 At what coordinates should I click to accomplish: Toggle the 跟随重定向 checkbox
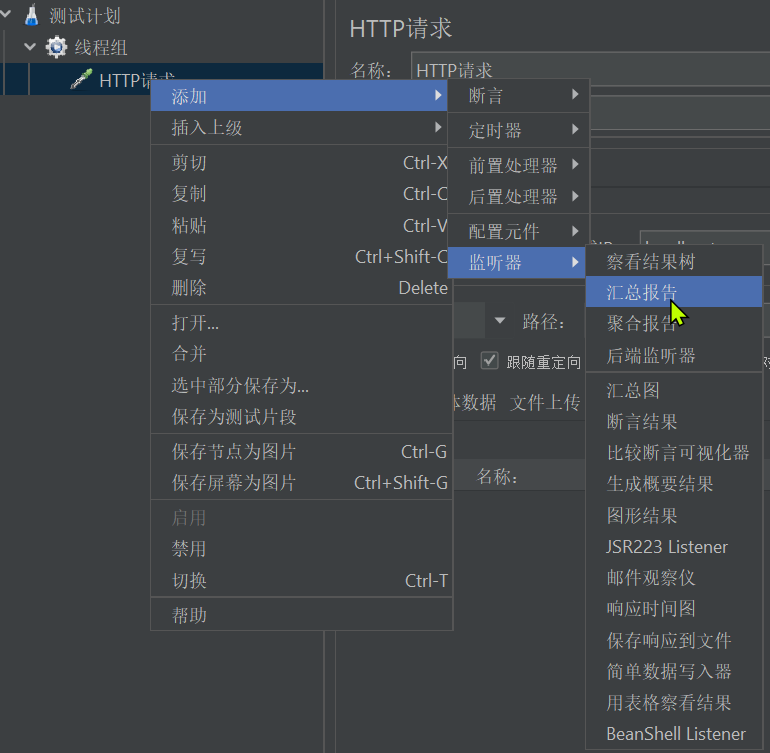[x=490, y=361]
